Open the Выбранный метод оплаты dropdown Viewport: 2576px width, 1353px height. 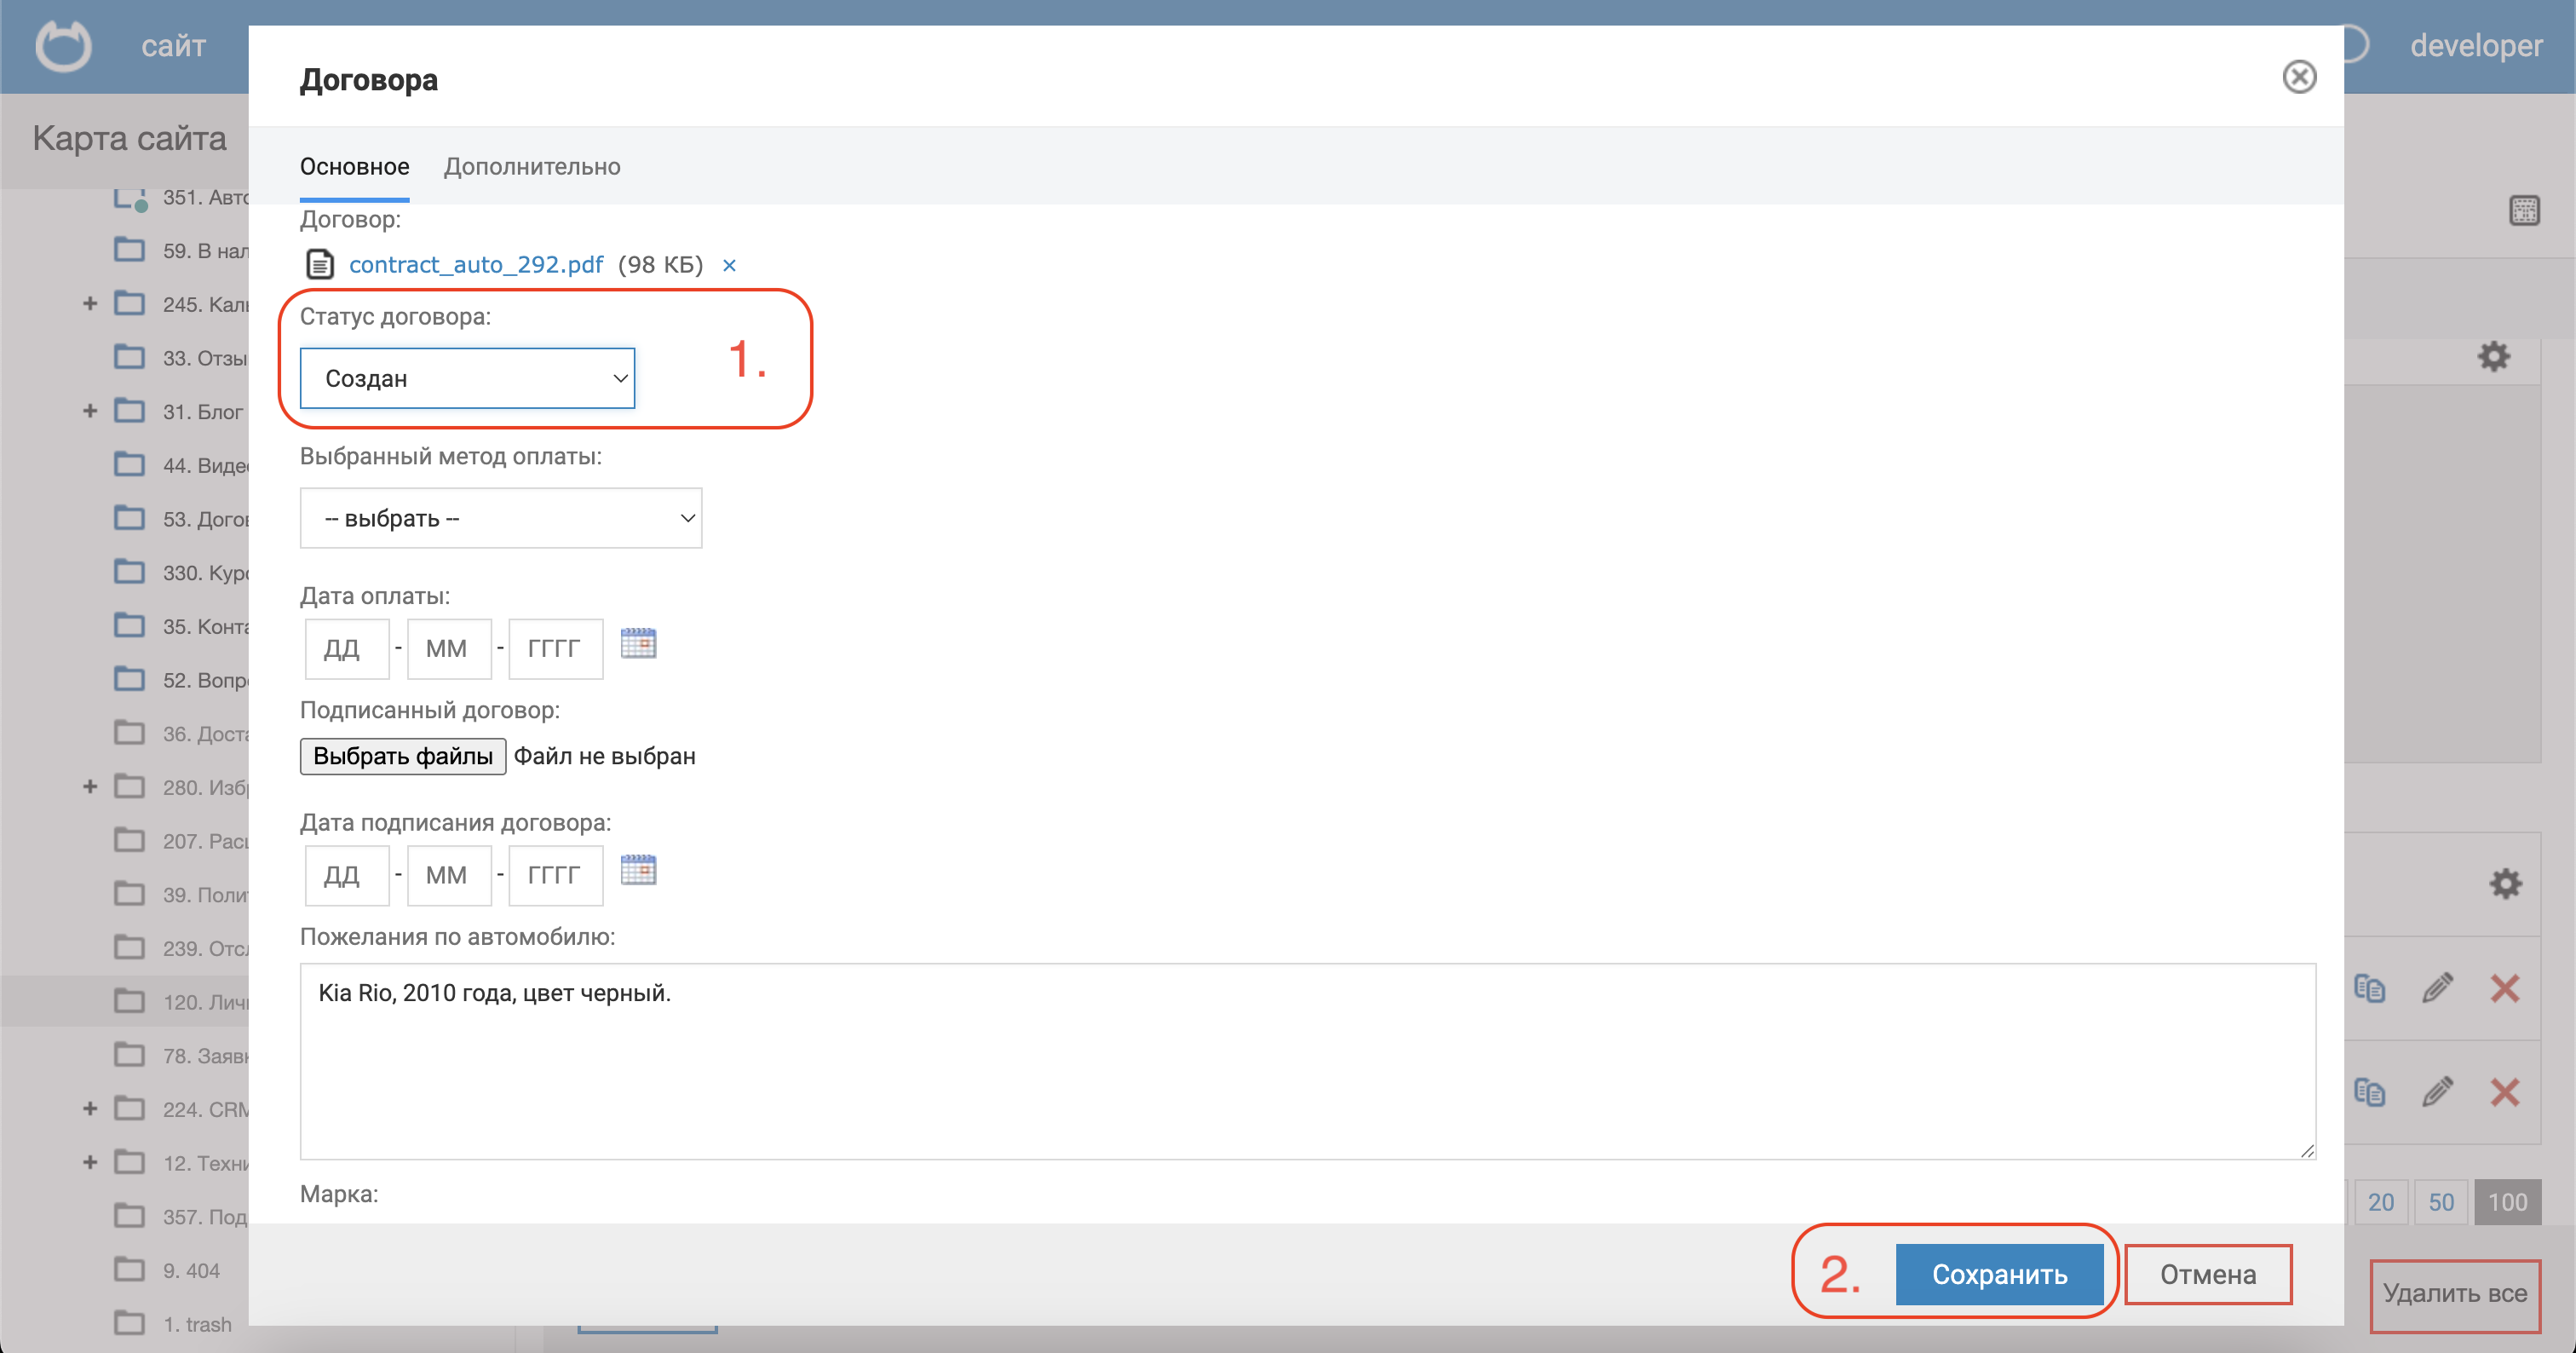(501, 518)
